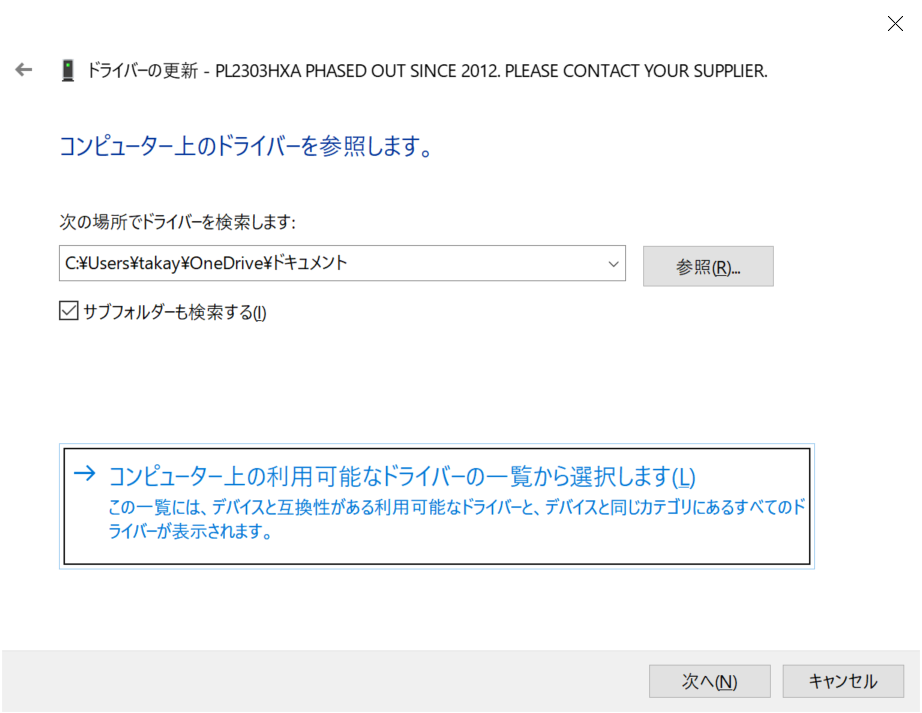Close the driver update dialog
This screenshot has height=713, width=922.
895,24
